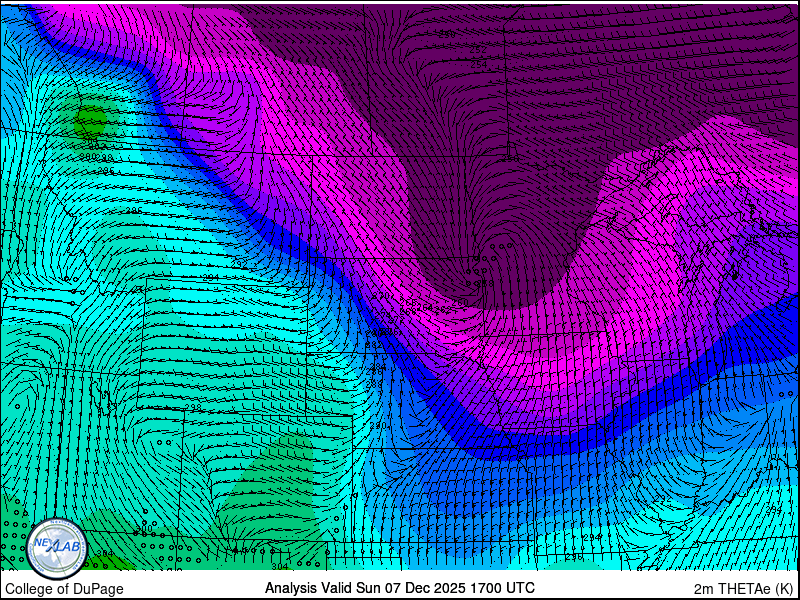Click the Analysis Valid Sun 07 Dec 2025 timestamp
The image size is (800, 600).
[x=399, y=587]
